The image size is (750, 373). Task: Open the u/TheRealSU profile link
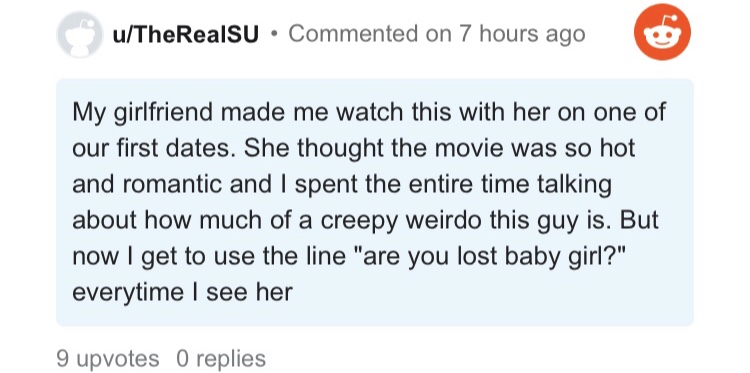(186, 34)
